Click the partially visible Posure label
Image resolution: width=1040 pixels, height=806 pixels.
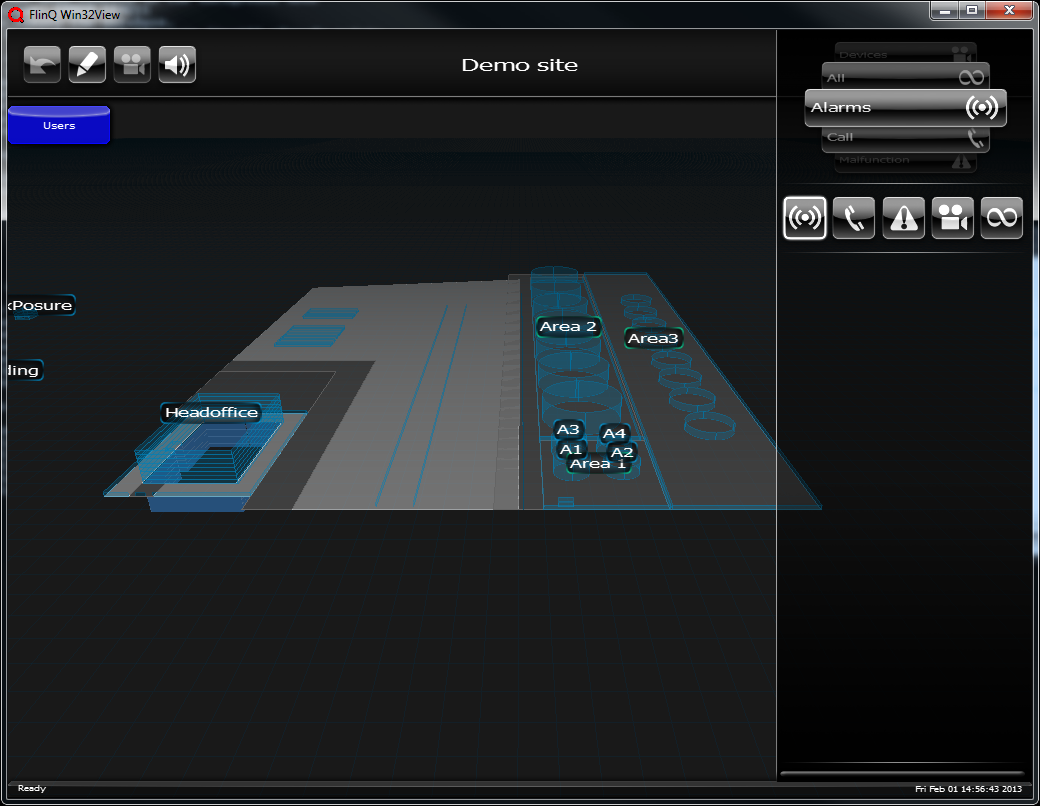click(x=41, y=305)
